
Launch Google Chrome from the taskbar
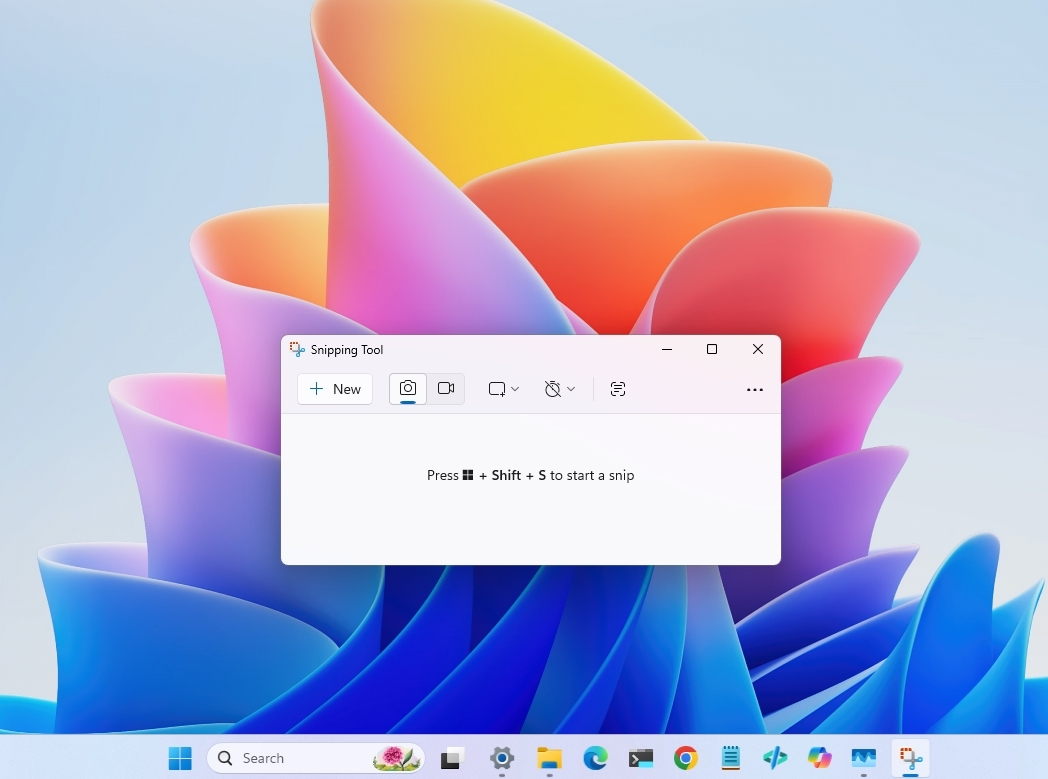(x=686, y=758)
